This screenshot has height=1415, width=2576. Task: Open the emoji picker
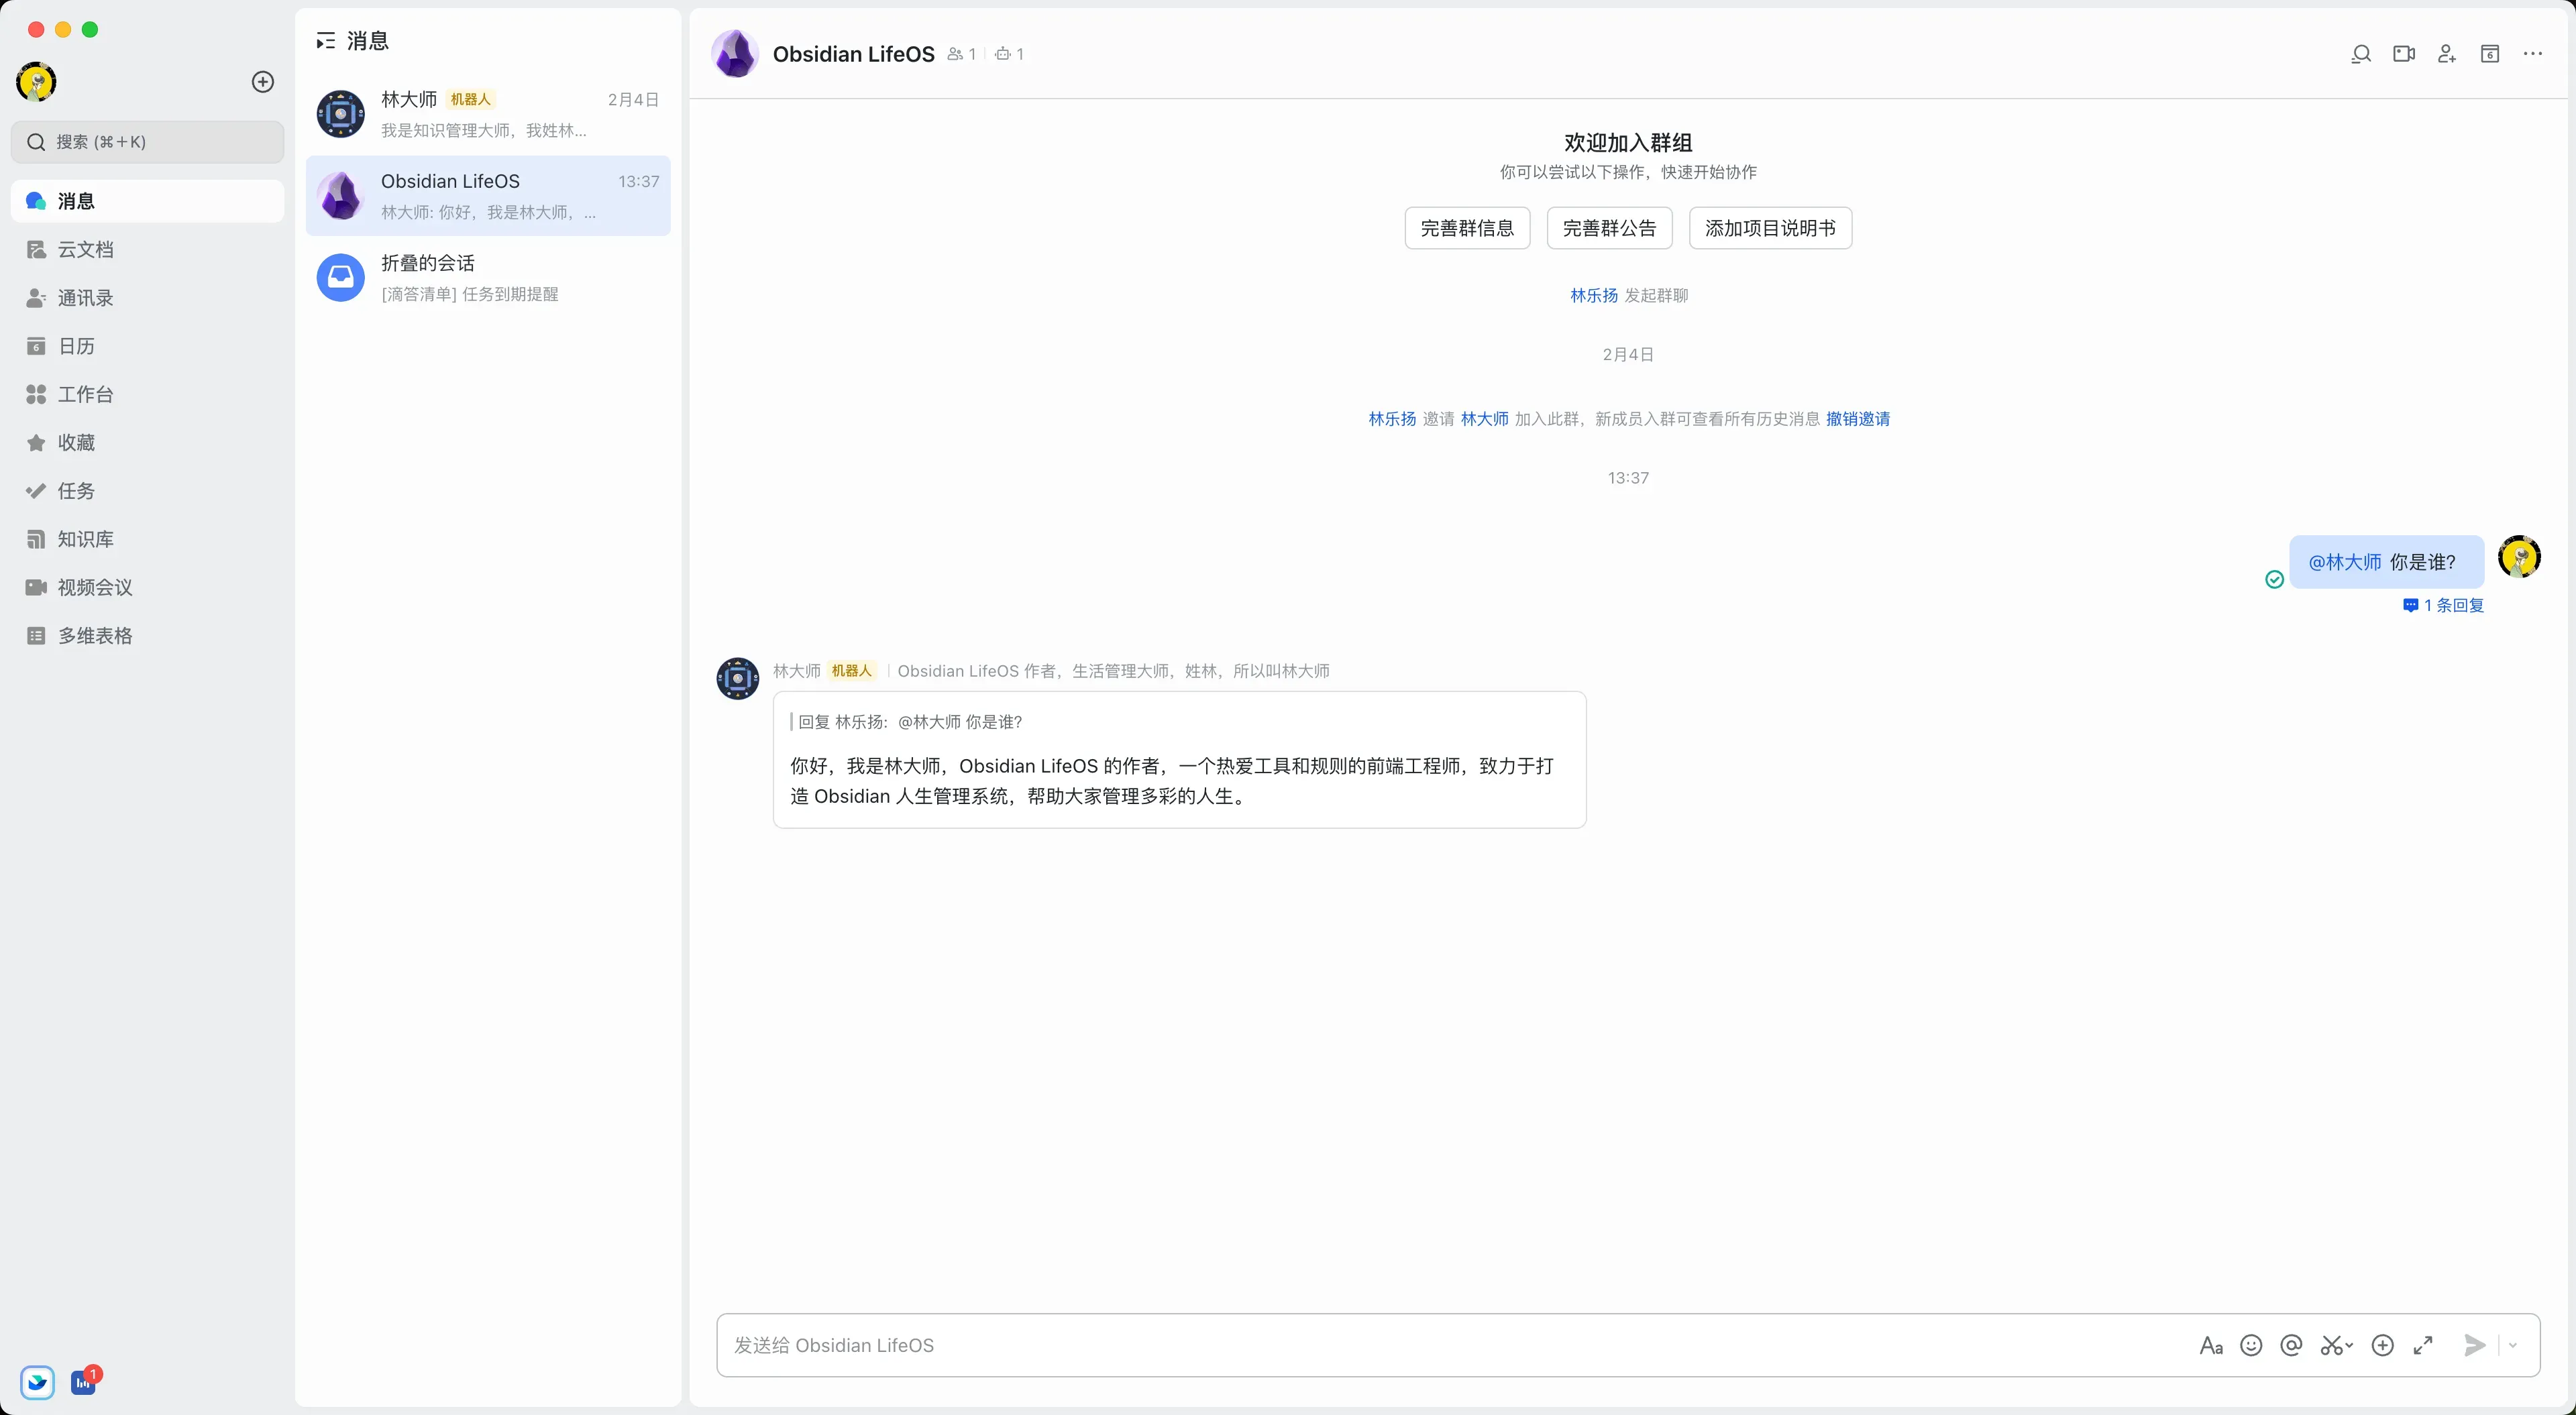coord(2251,1345)
